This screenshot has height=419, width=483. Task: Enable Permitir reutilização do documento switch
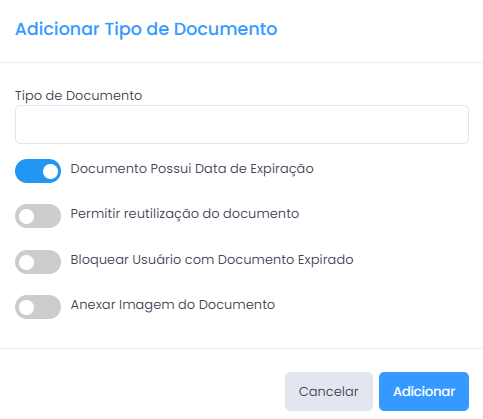(x=38, y=216)
